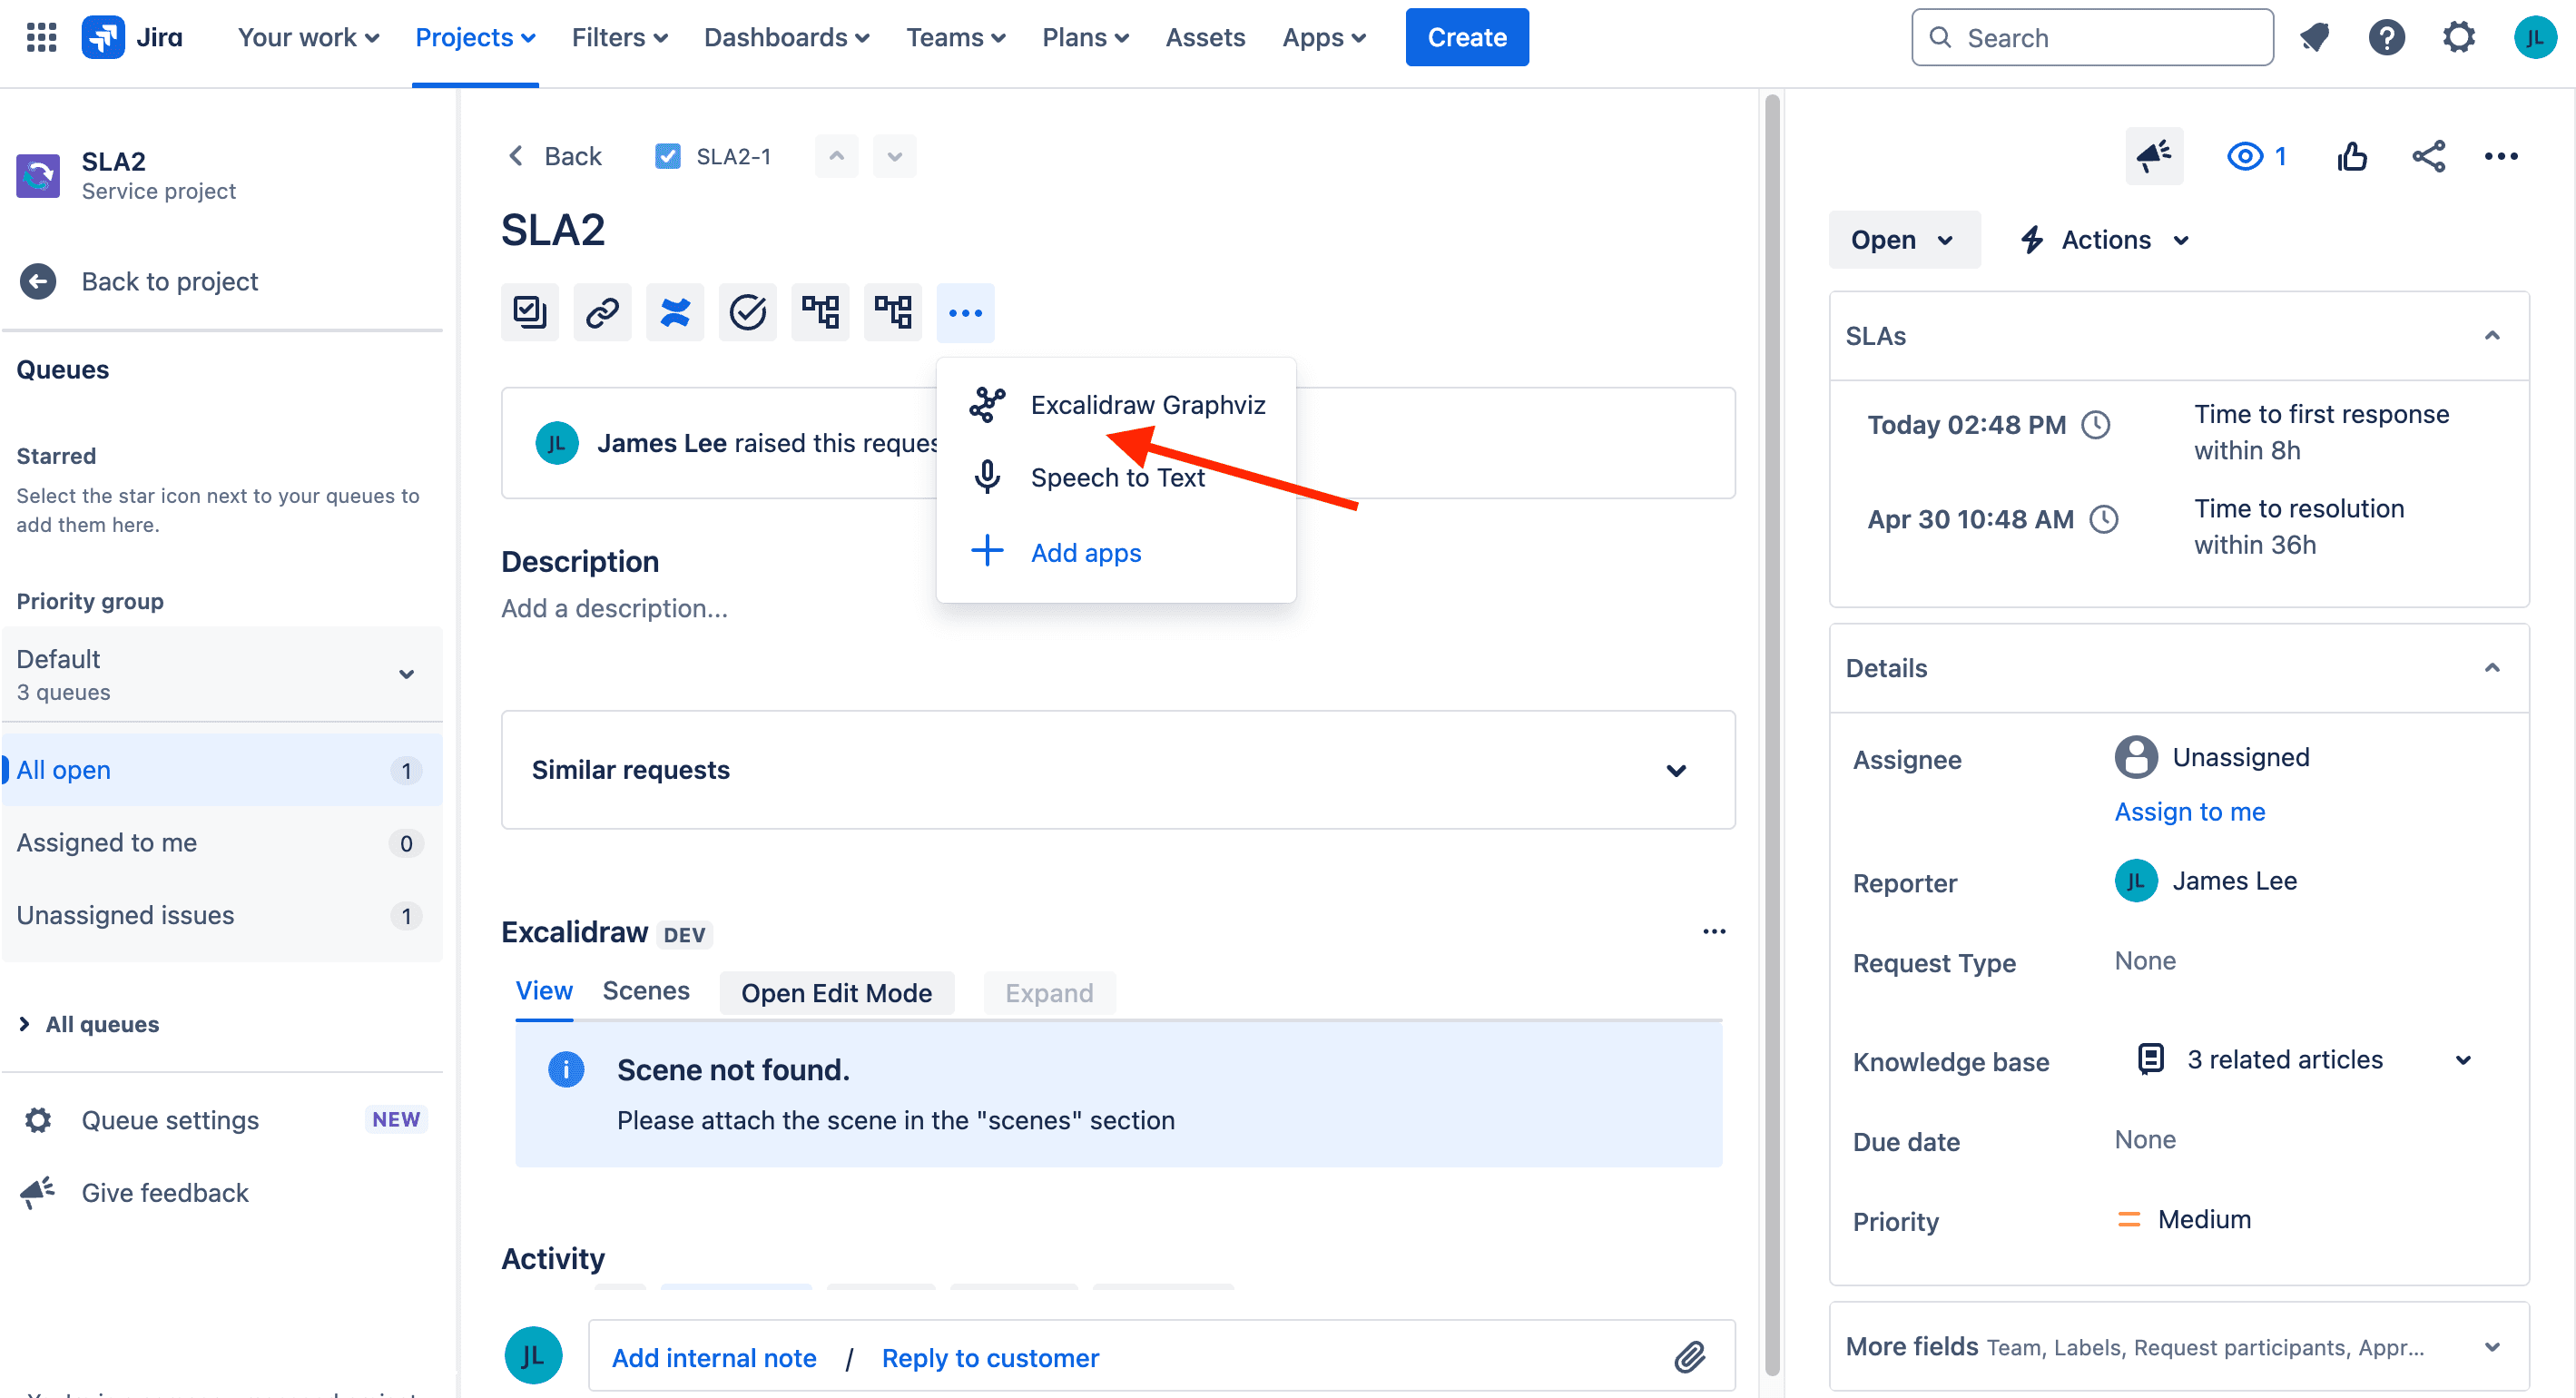This screenshot has height=1398, width=2576.
Task: Click the first hierarchy tree icon
Action: click(x=820, y=312)
